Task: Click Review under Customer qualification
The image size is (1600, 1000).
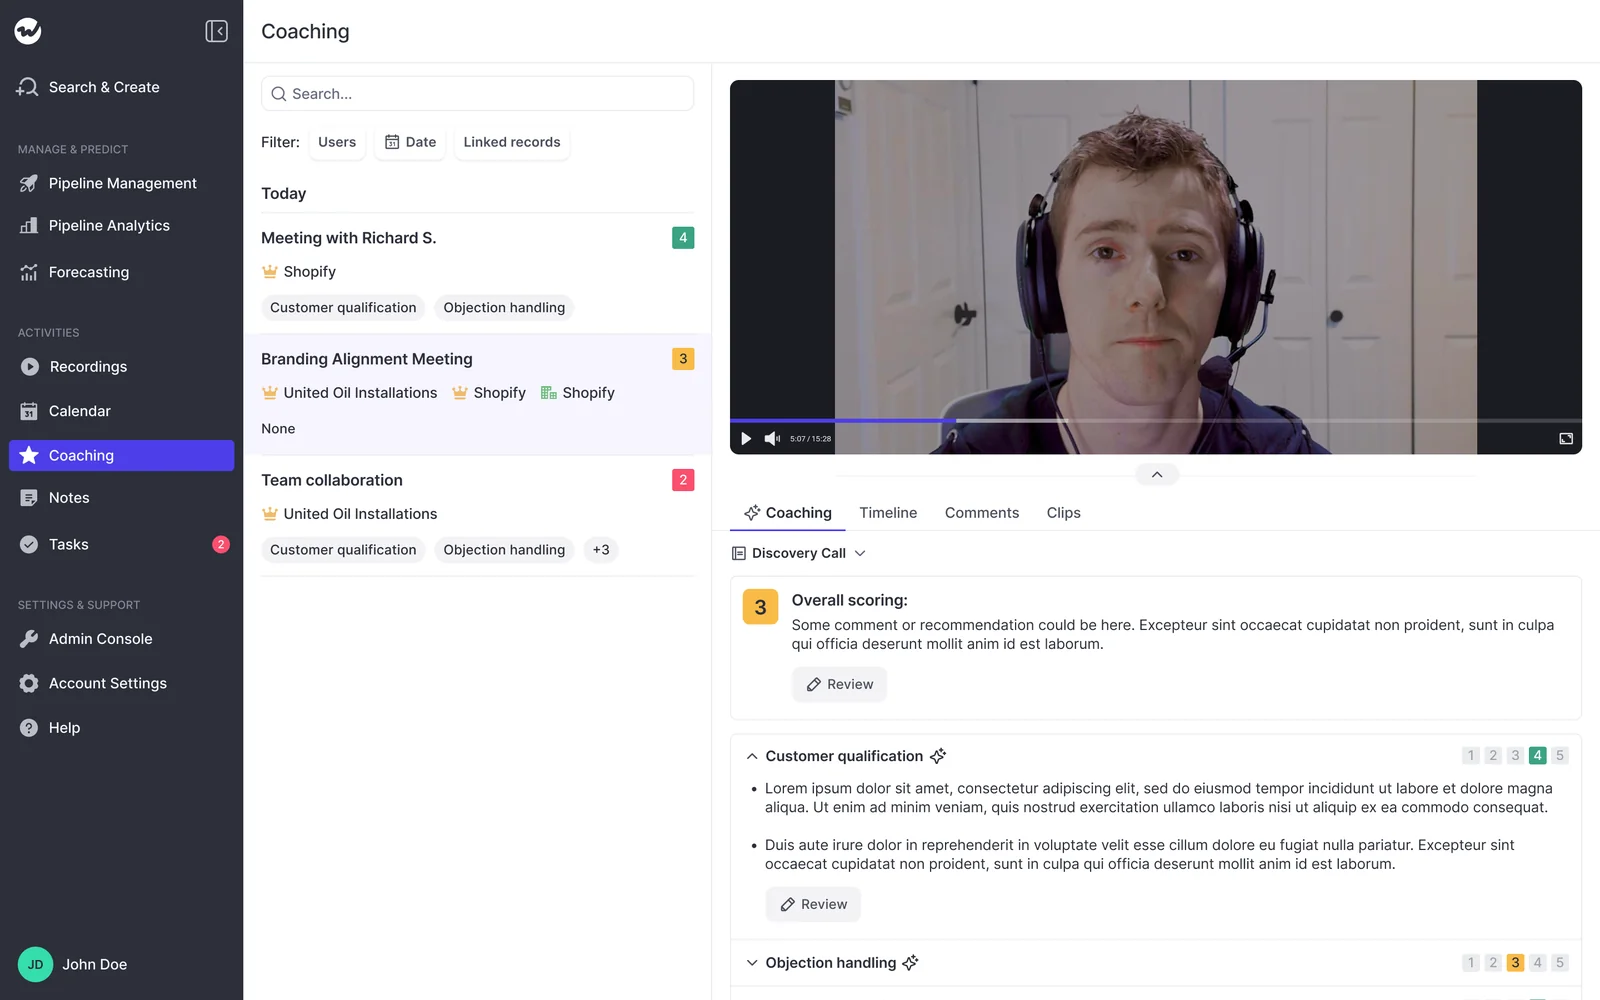Action: pos(813,904)
